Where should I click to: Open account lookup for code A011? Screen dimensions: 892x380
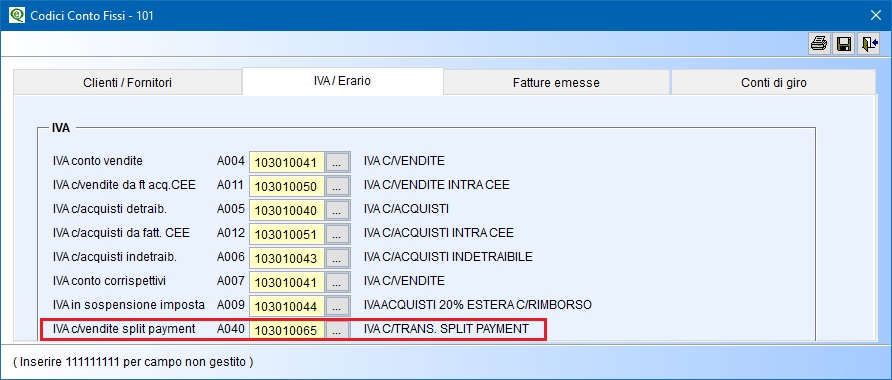pos(337,187)
